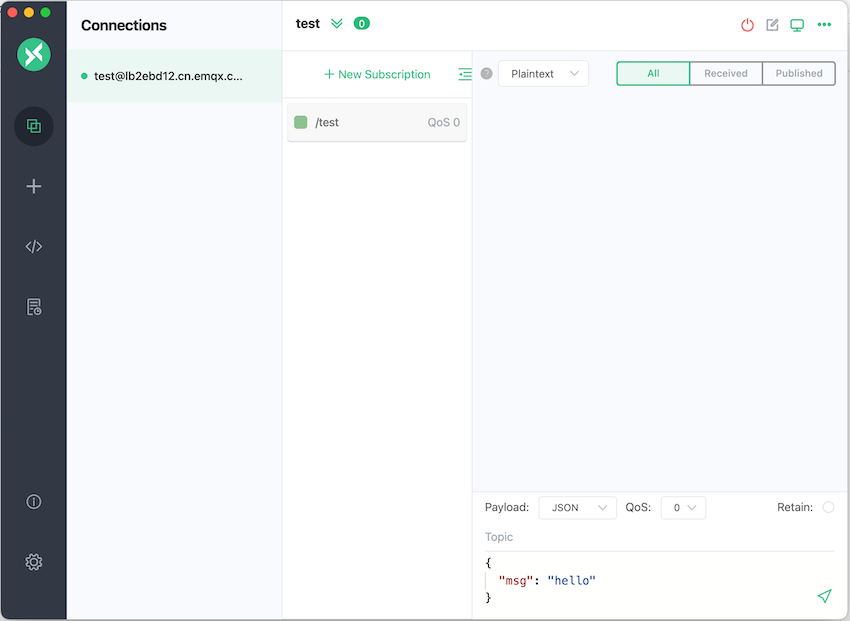
Task: Open the Payload JSON dropdown
Action: [x=577, y=508]
